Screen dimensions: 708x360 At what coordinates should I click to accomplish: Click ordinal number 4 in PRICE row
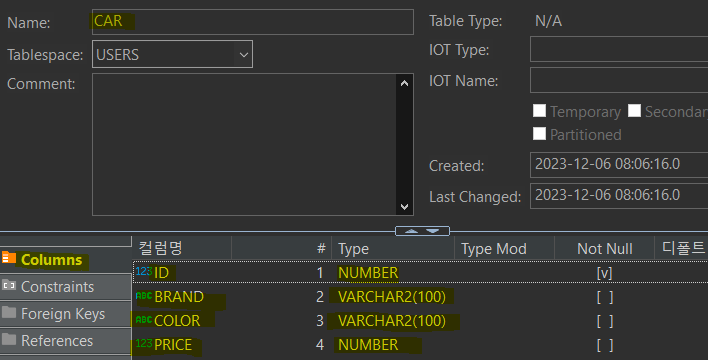[320, 345]
